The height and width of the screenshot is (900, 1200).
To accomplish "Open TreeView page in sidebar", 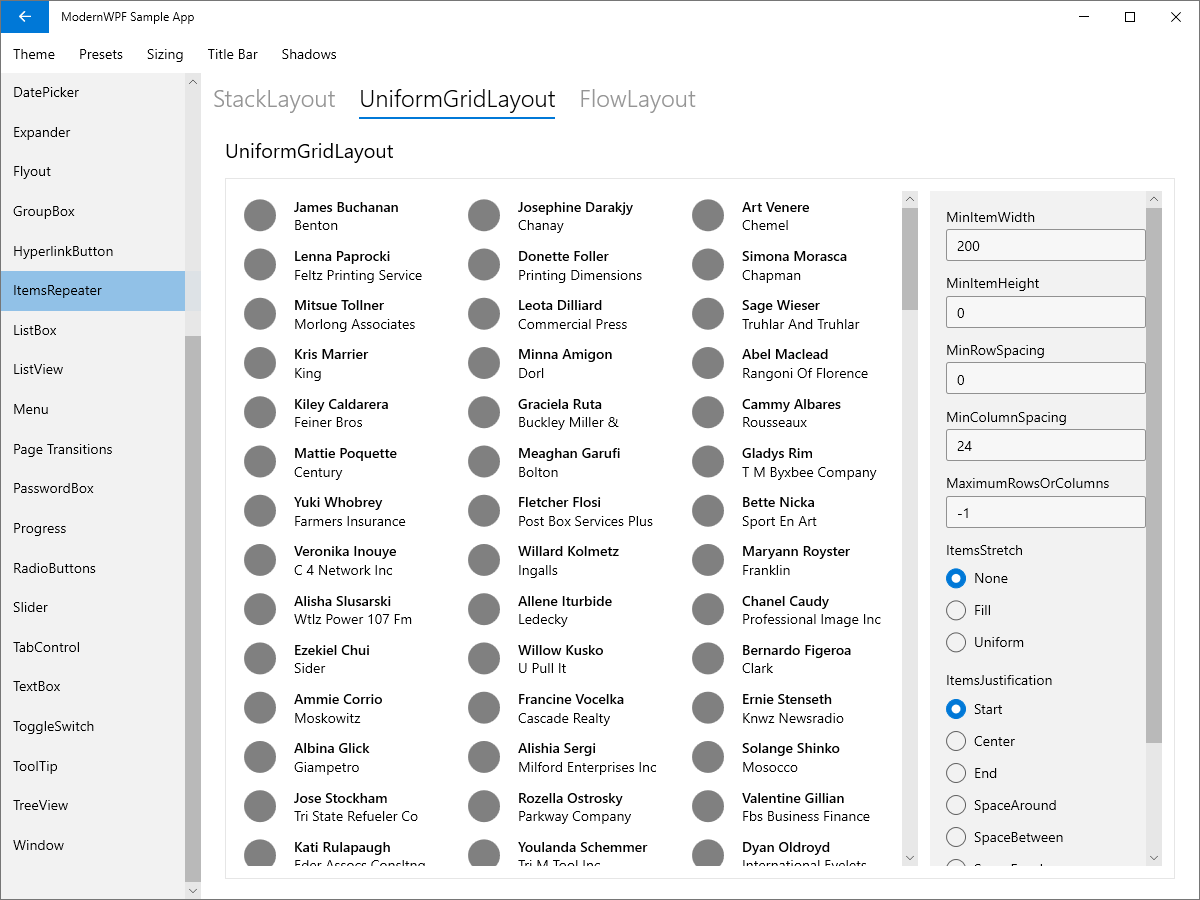I will pos(92,805).
